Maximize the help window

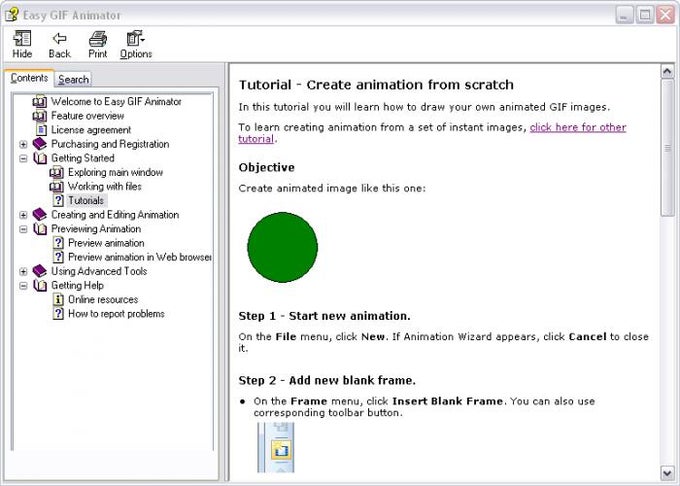pos(645,15)
